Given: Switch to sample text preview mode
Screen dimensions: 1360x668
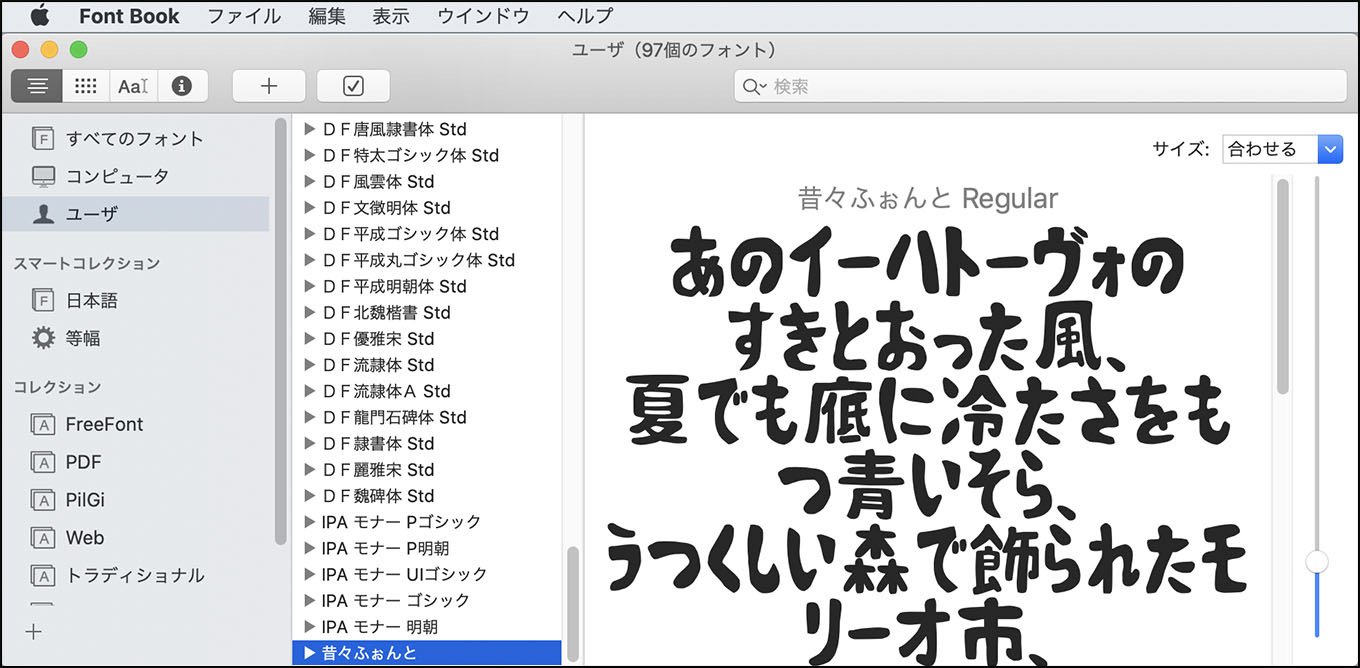Looking at the screenshot, I should point(37,86).
